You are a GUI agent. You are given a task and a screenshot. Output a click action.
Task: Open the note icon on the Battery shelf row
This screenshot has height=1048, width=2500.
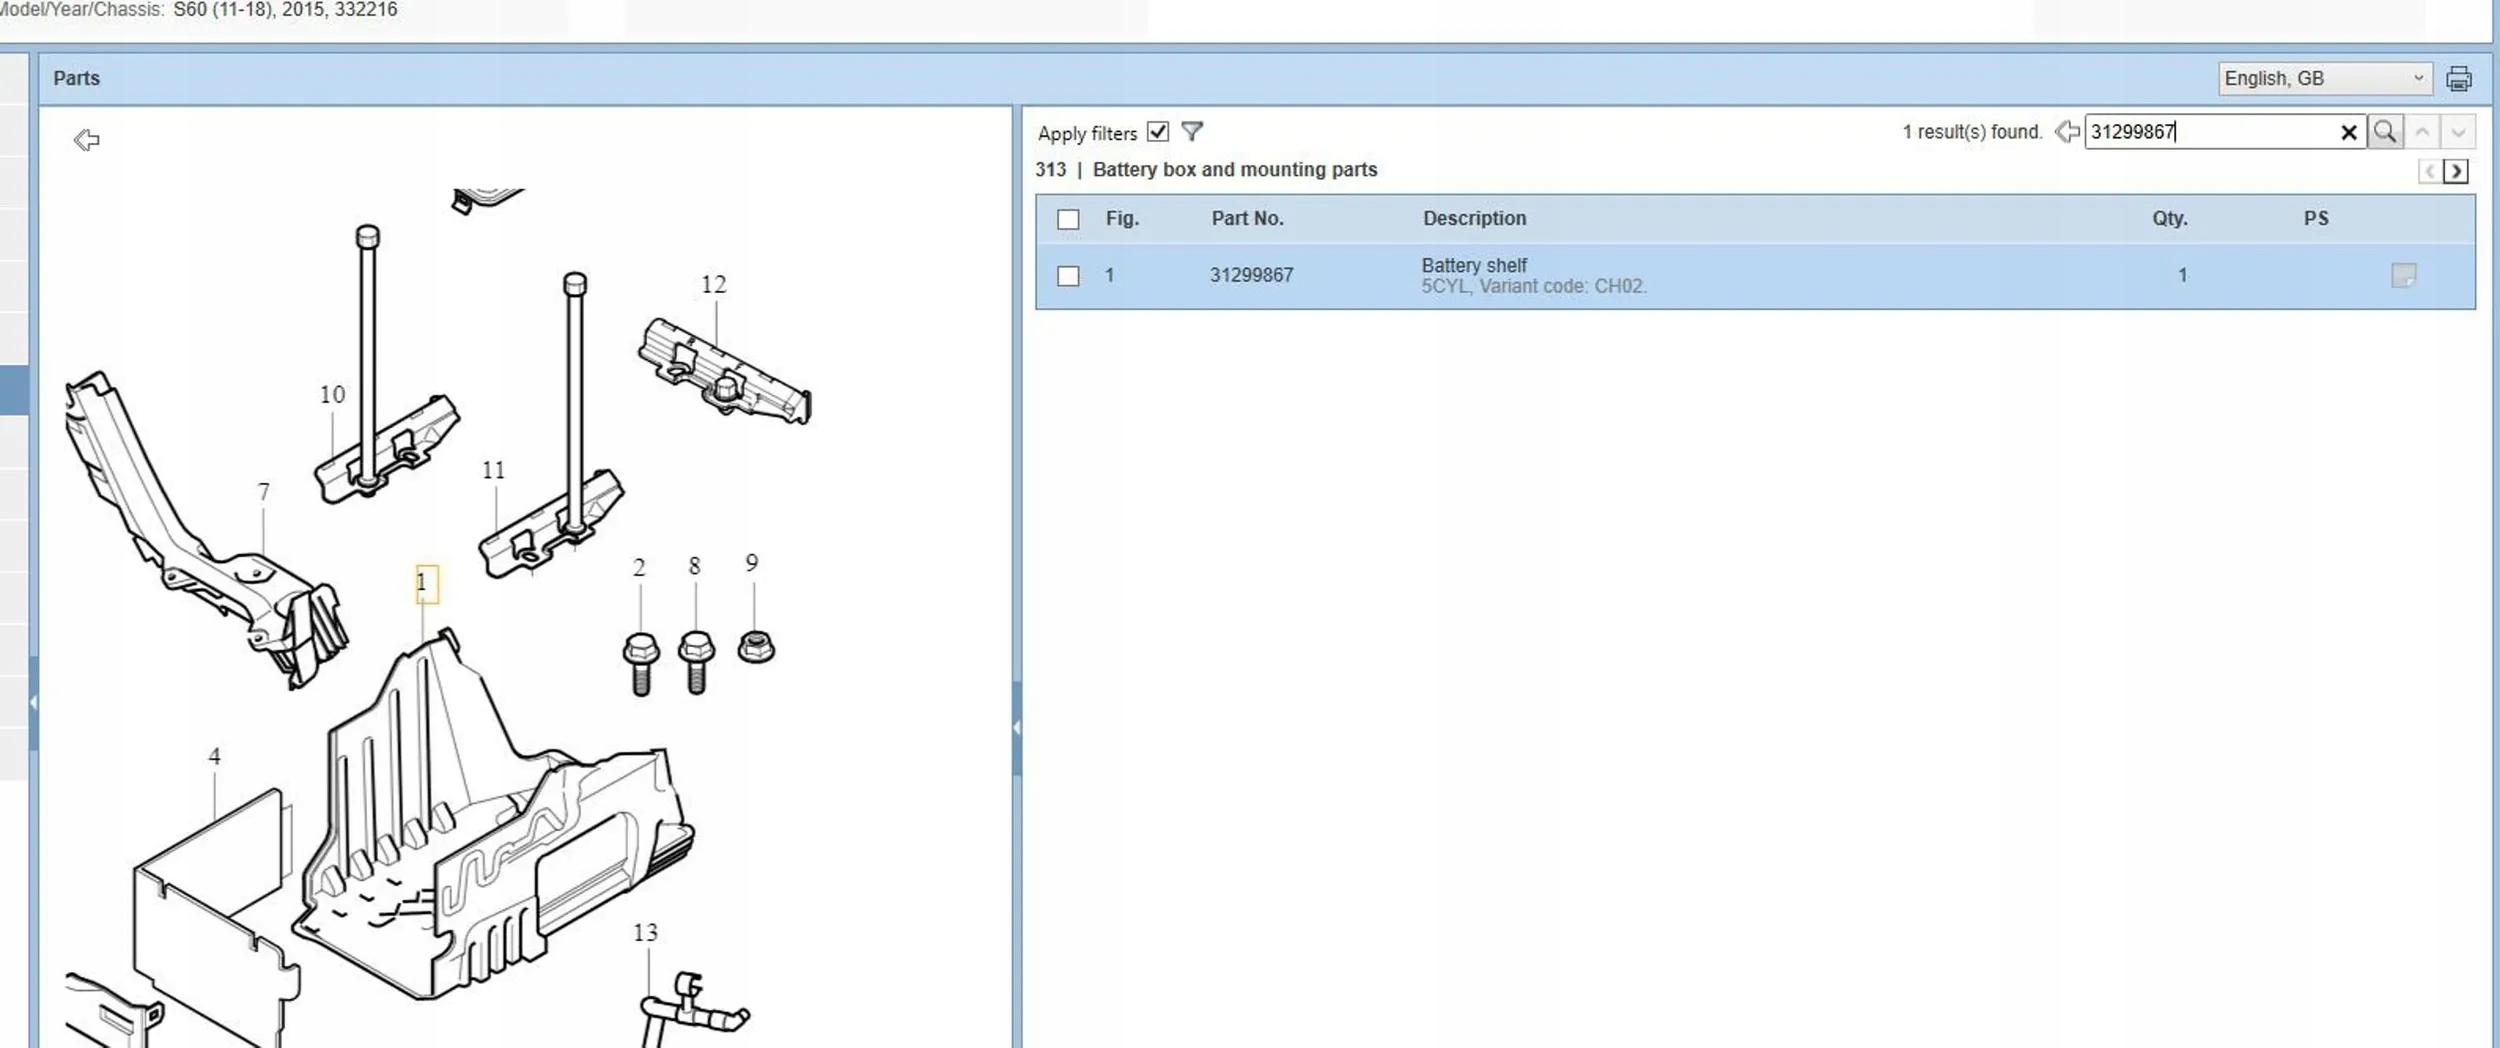[x=2403, y=275]
